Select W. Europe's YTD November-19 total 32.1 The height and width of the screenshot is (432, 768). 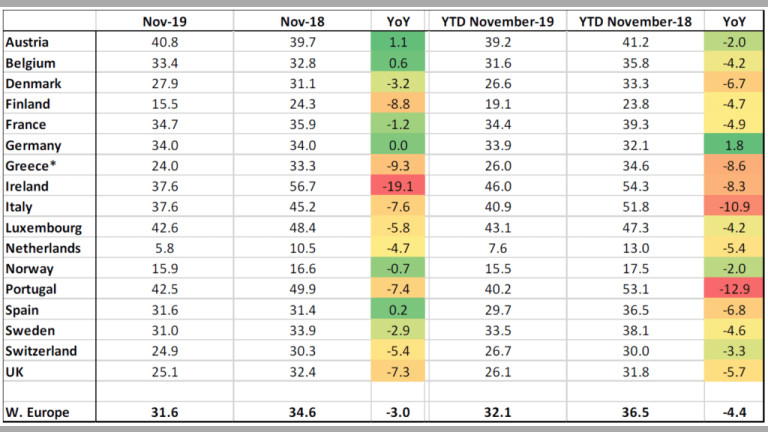498,412
